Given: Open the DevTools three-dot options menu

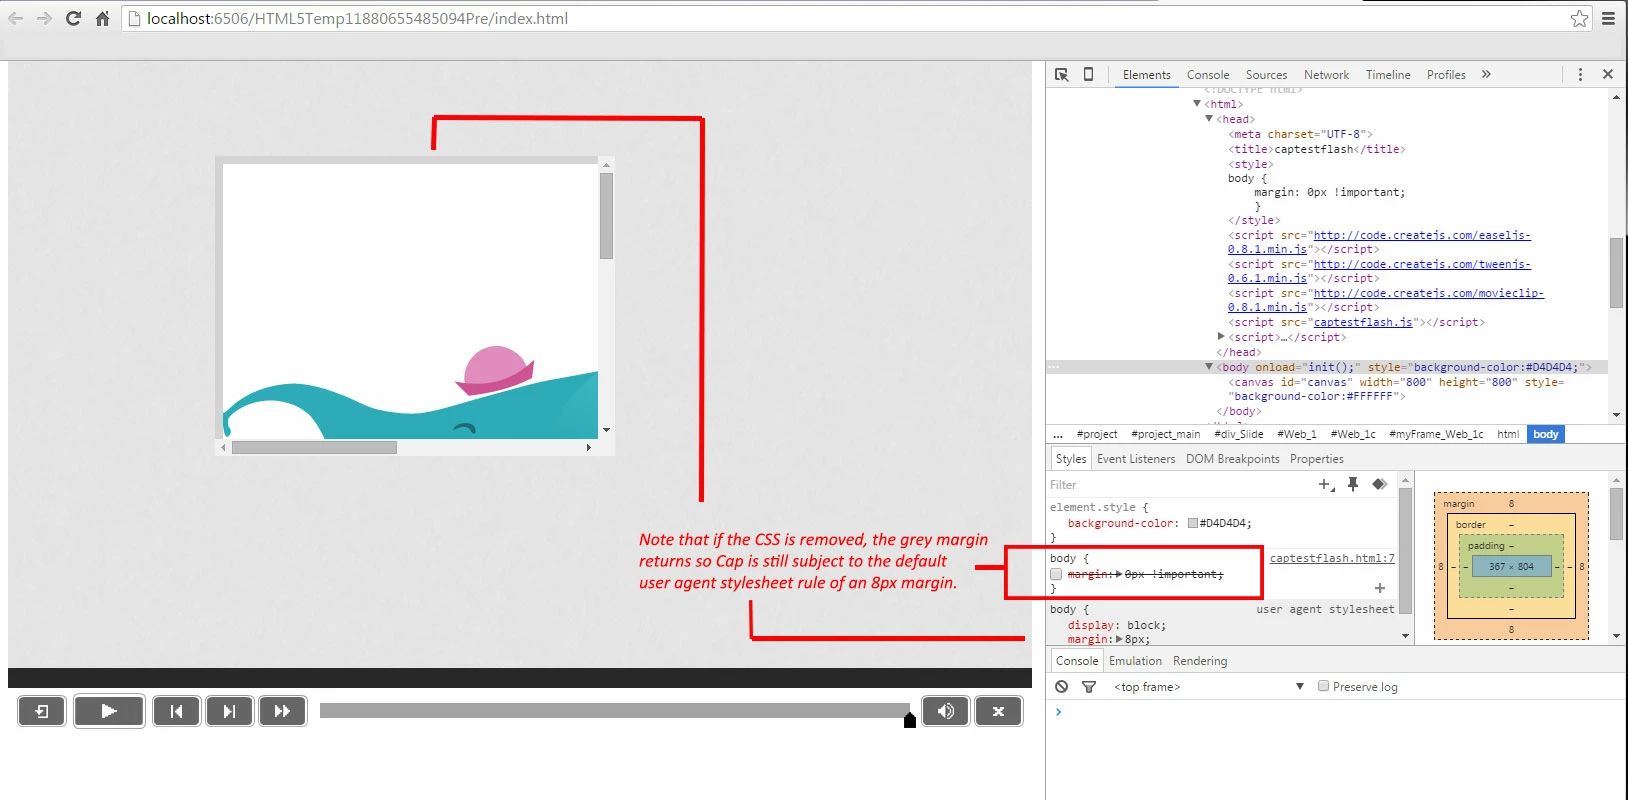Looking at the screenshot, I should tap(1580, 75).
